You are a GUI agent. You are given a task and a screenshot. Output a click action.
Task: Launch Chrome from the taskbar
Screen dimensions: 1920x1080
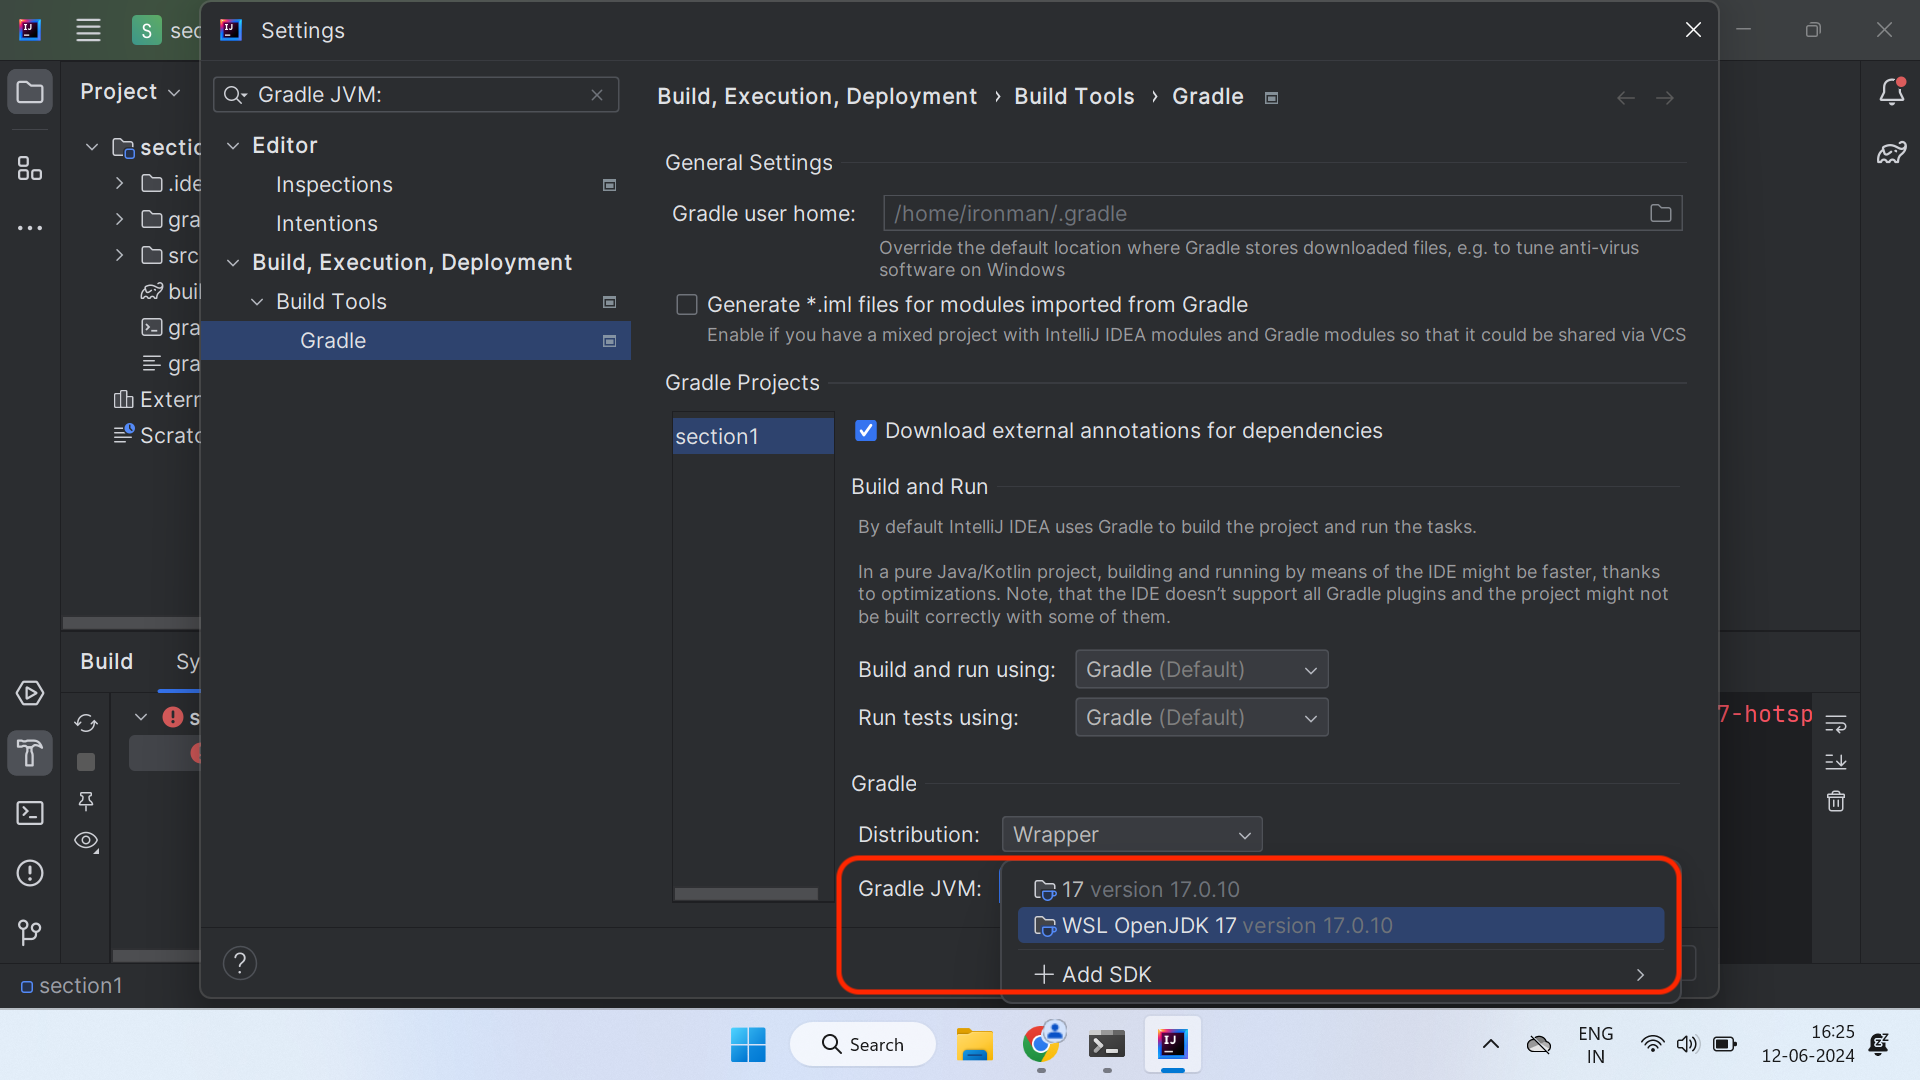click(1042, 1044)
